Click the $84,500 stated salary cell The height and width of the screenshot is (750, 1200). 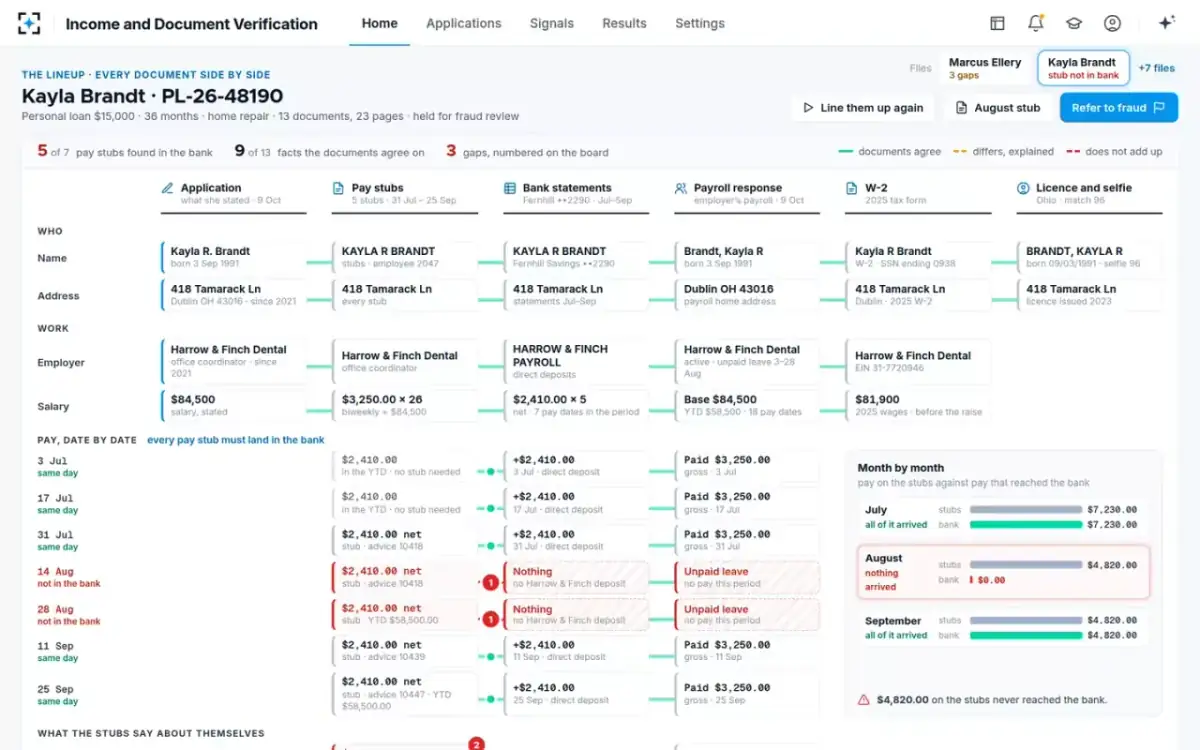click(x=234, y=405)
